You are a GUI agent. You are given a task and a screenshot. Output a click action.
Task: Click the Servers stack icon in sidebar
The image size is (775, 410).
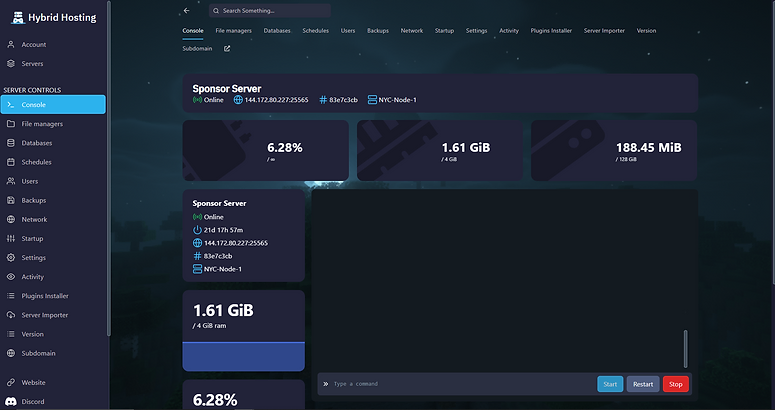point(11,64)
